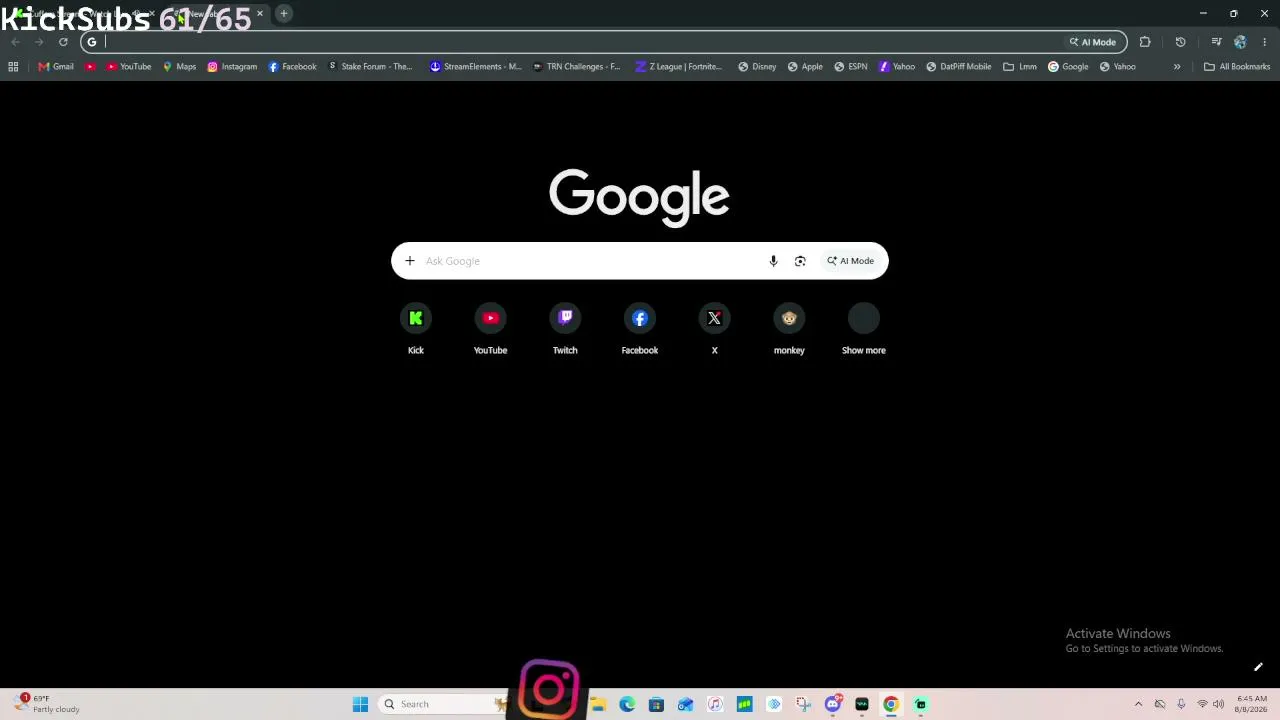
Task: Open the Windows Start menu
Action: coord(360,704)
